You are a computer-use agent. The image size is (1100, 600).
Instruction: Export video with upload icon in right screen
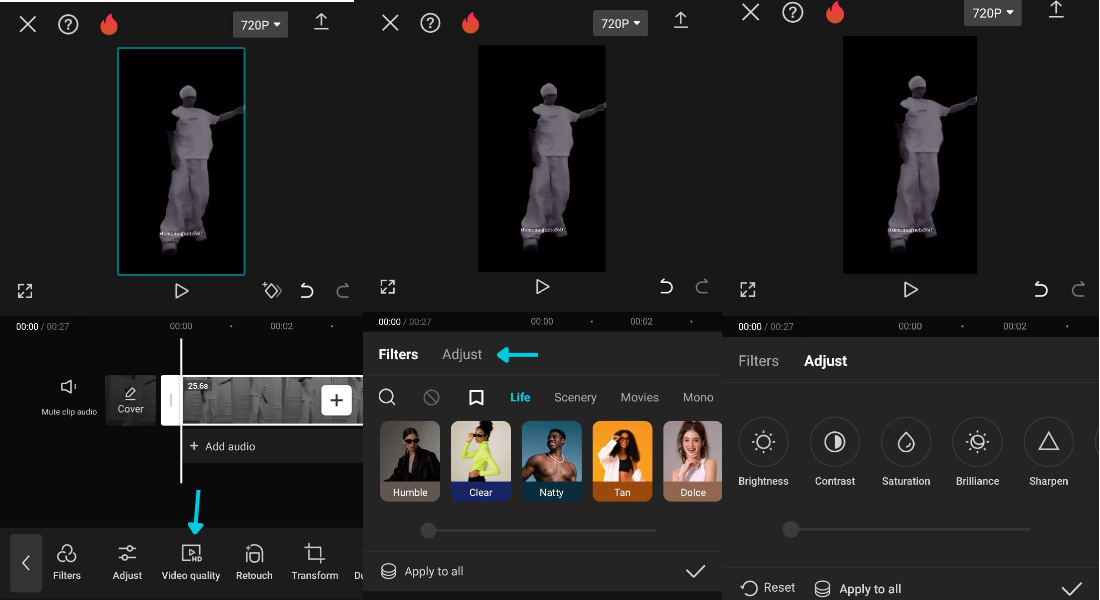[1056, 9]
